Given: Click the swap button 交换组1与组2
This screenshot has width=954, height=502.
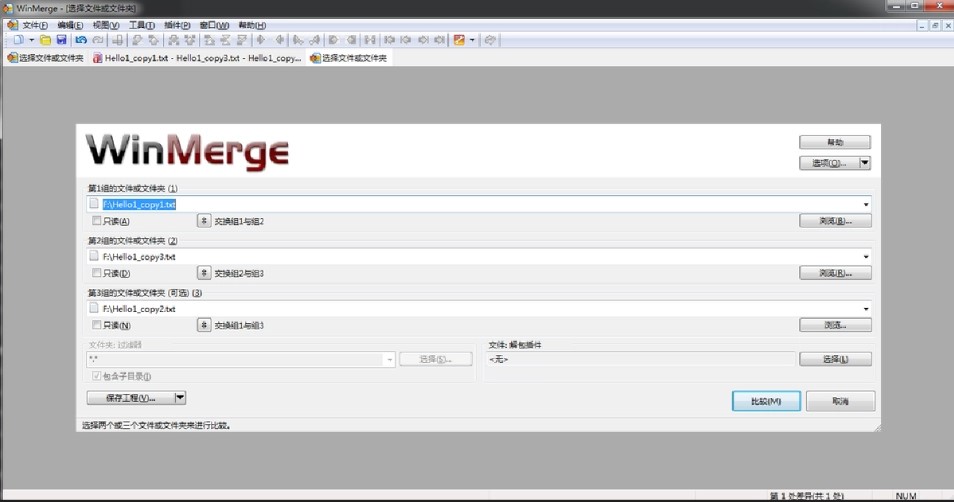Looking at the screenshot, I should tap(204, 221).
